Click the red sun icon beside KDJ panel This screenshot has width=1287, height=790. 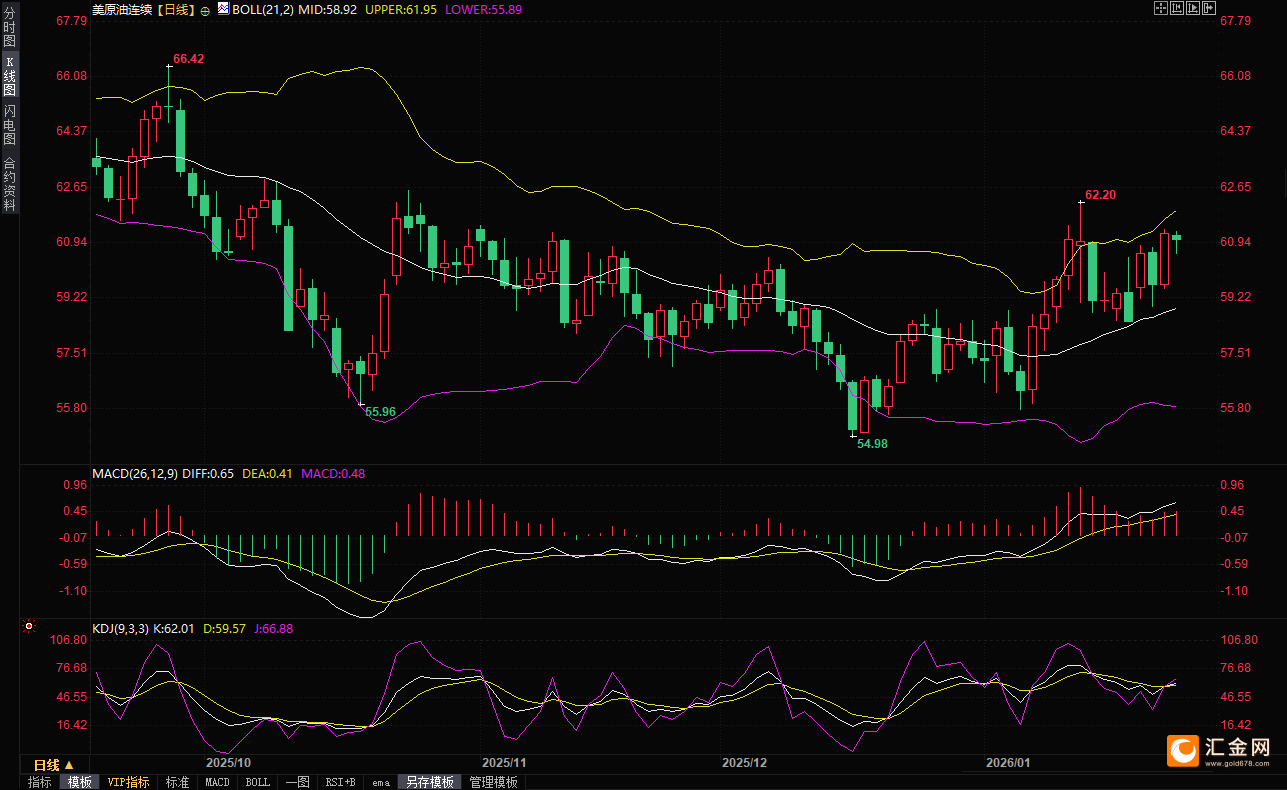[x=29, y=627]
